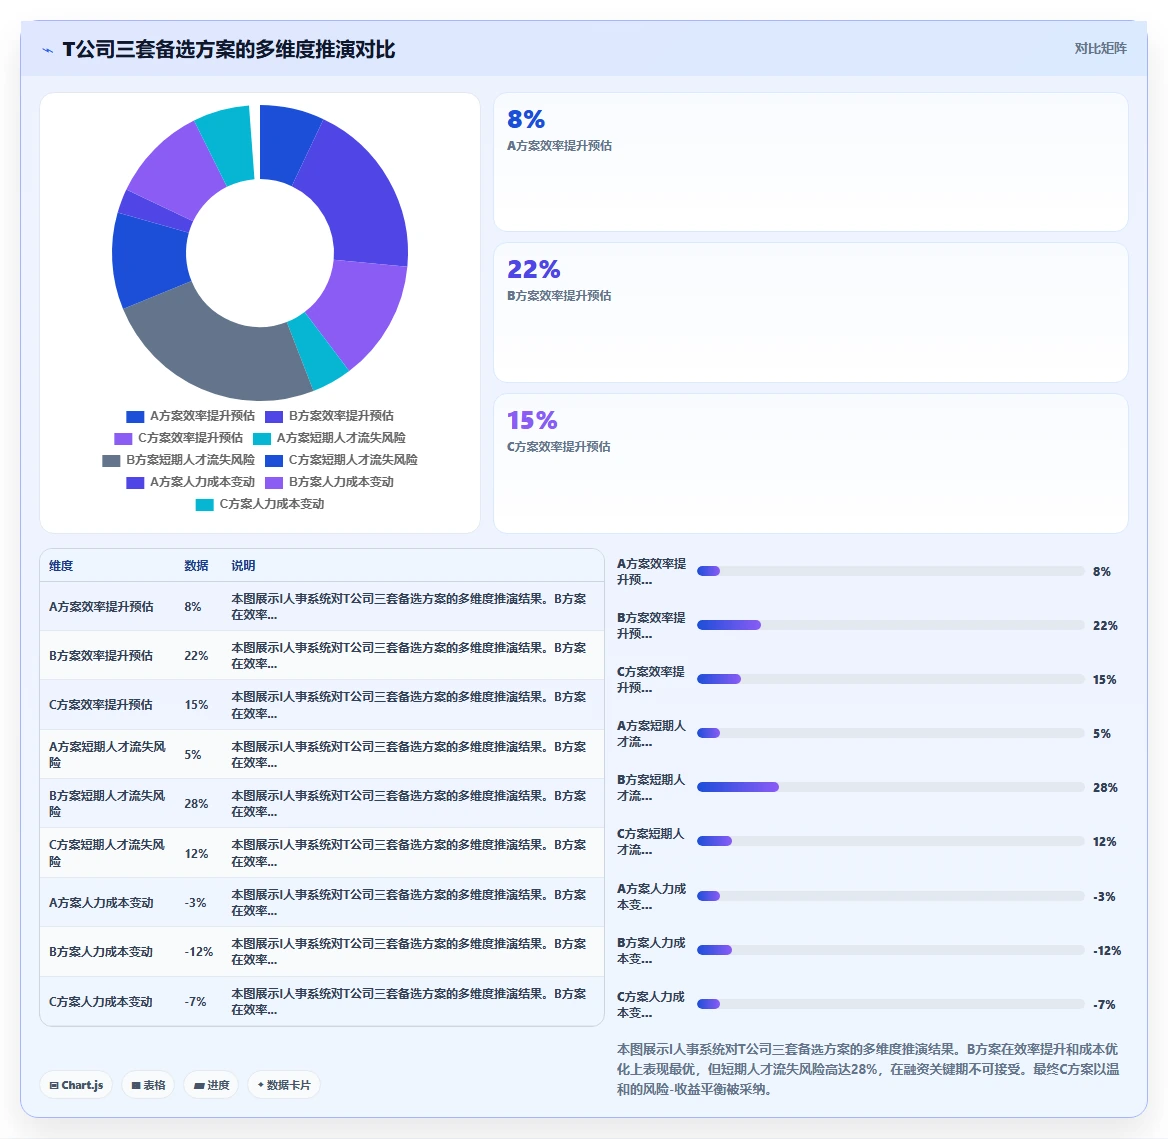Click the Chart.js tag chip
This screenshot has height=1139, width=1168.
click(x=76, y=1085)
